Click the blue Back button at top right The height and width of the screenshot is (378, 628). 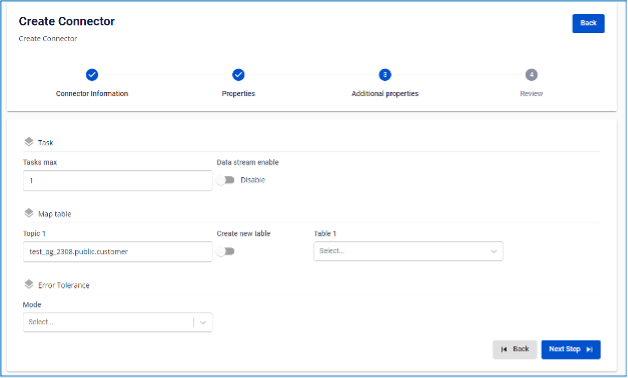tap(588, 23)
